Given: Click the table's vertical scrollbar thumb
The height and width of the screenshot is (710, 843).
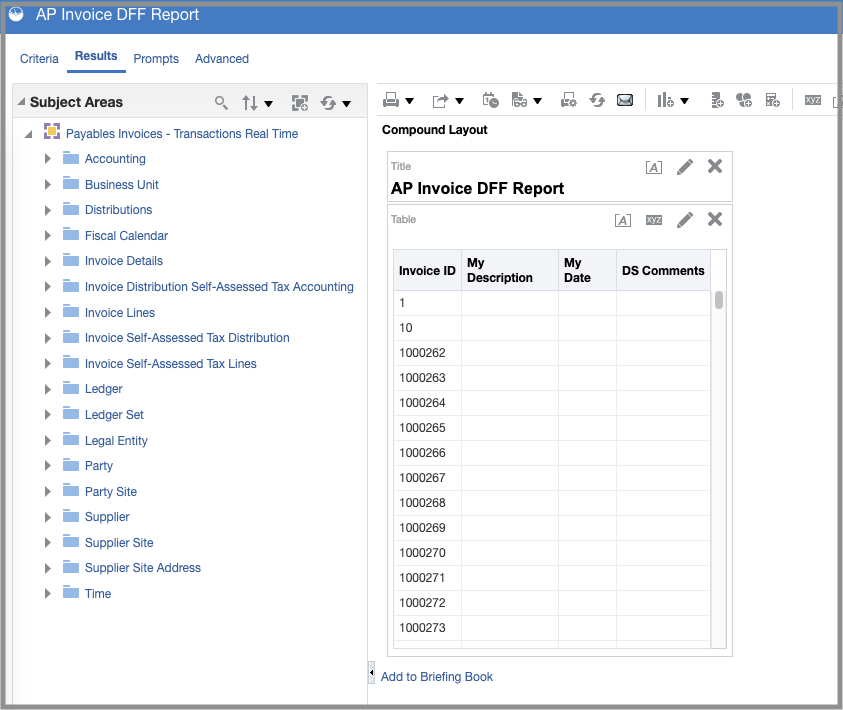Looking at the screenshot, I should click(x=719, y=300).
